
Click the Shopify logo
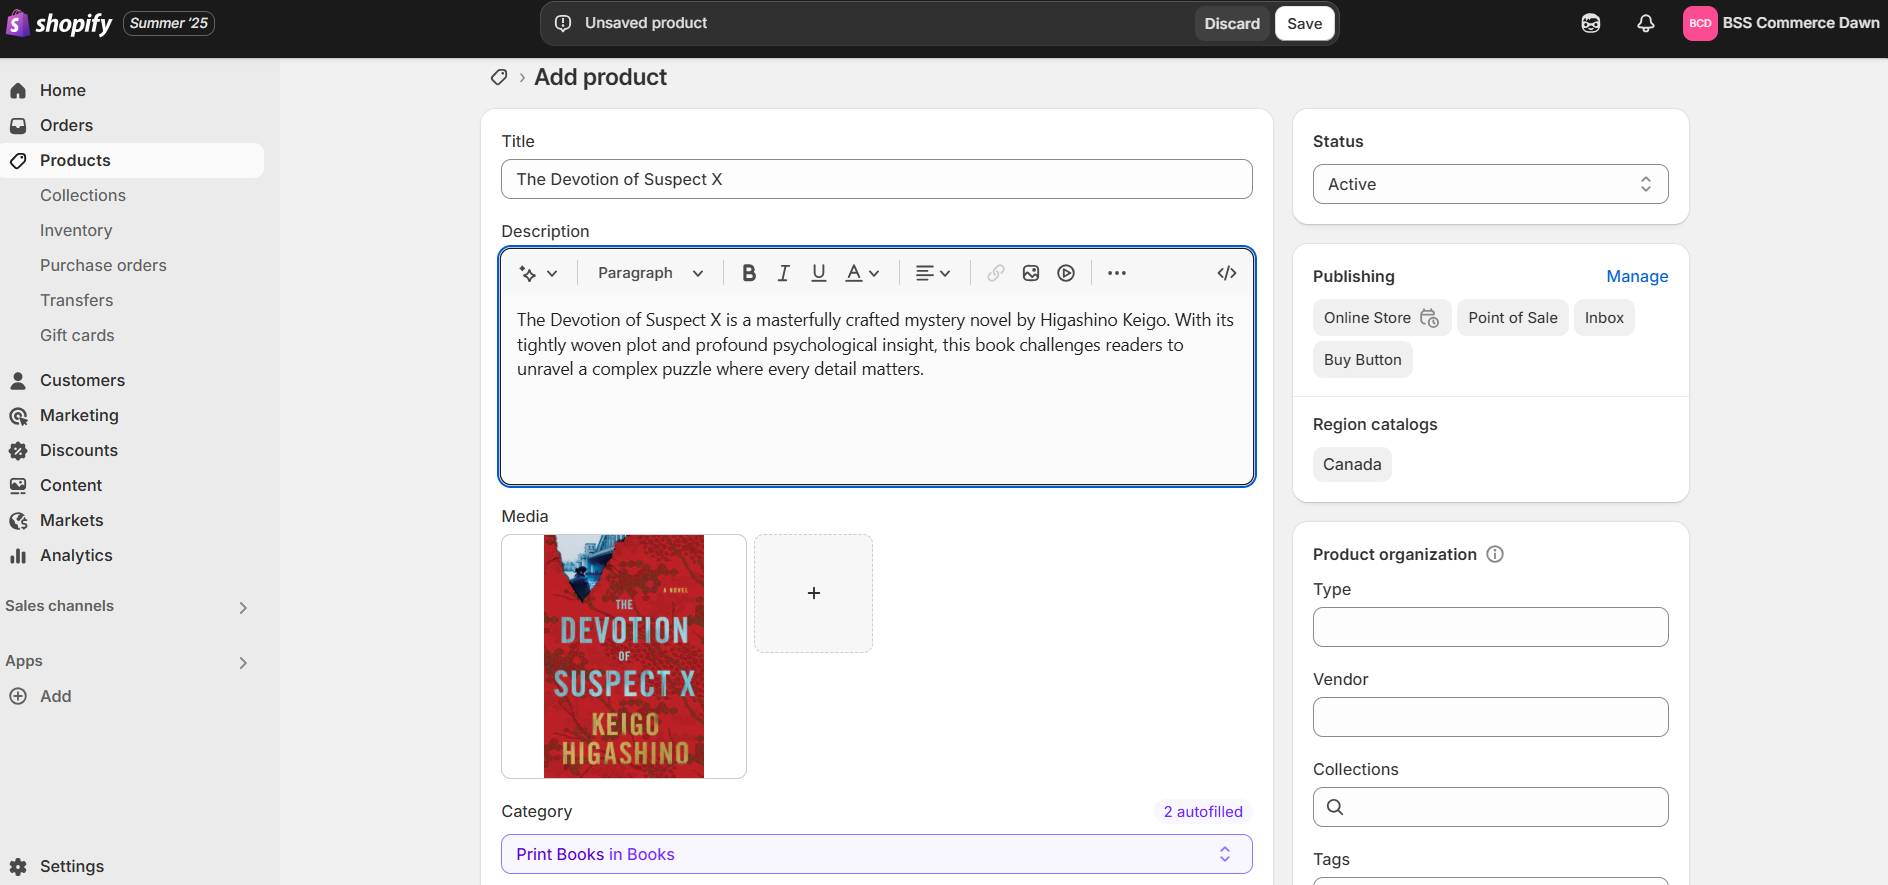coord(59,23)
